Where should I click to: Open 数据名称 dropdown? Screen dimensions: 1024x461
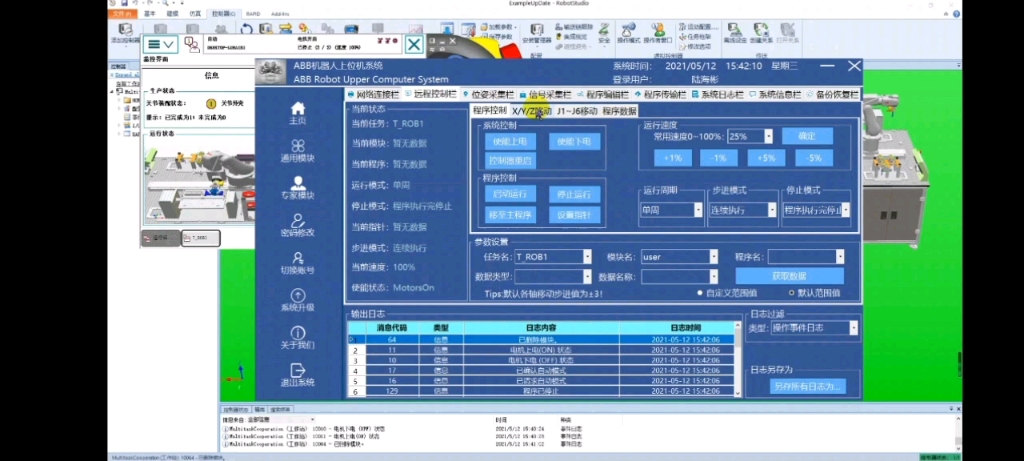tap(679, 277)
